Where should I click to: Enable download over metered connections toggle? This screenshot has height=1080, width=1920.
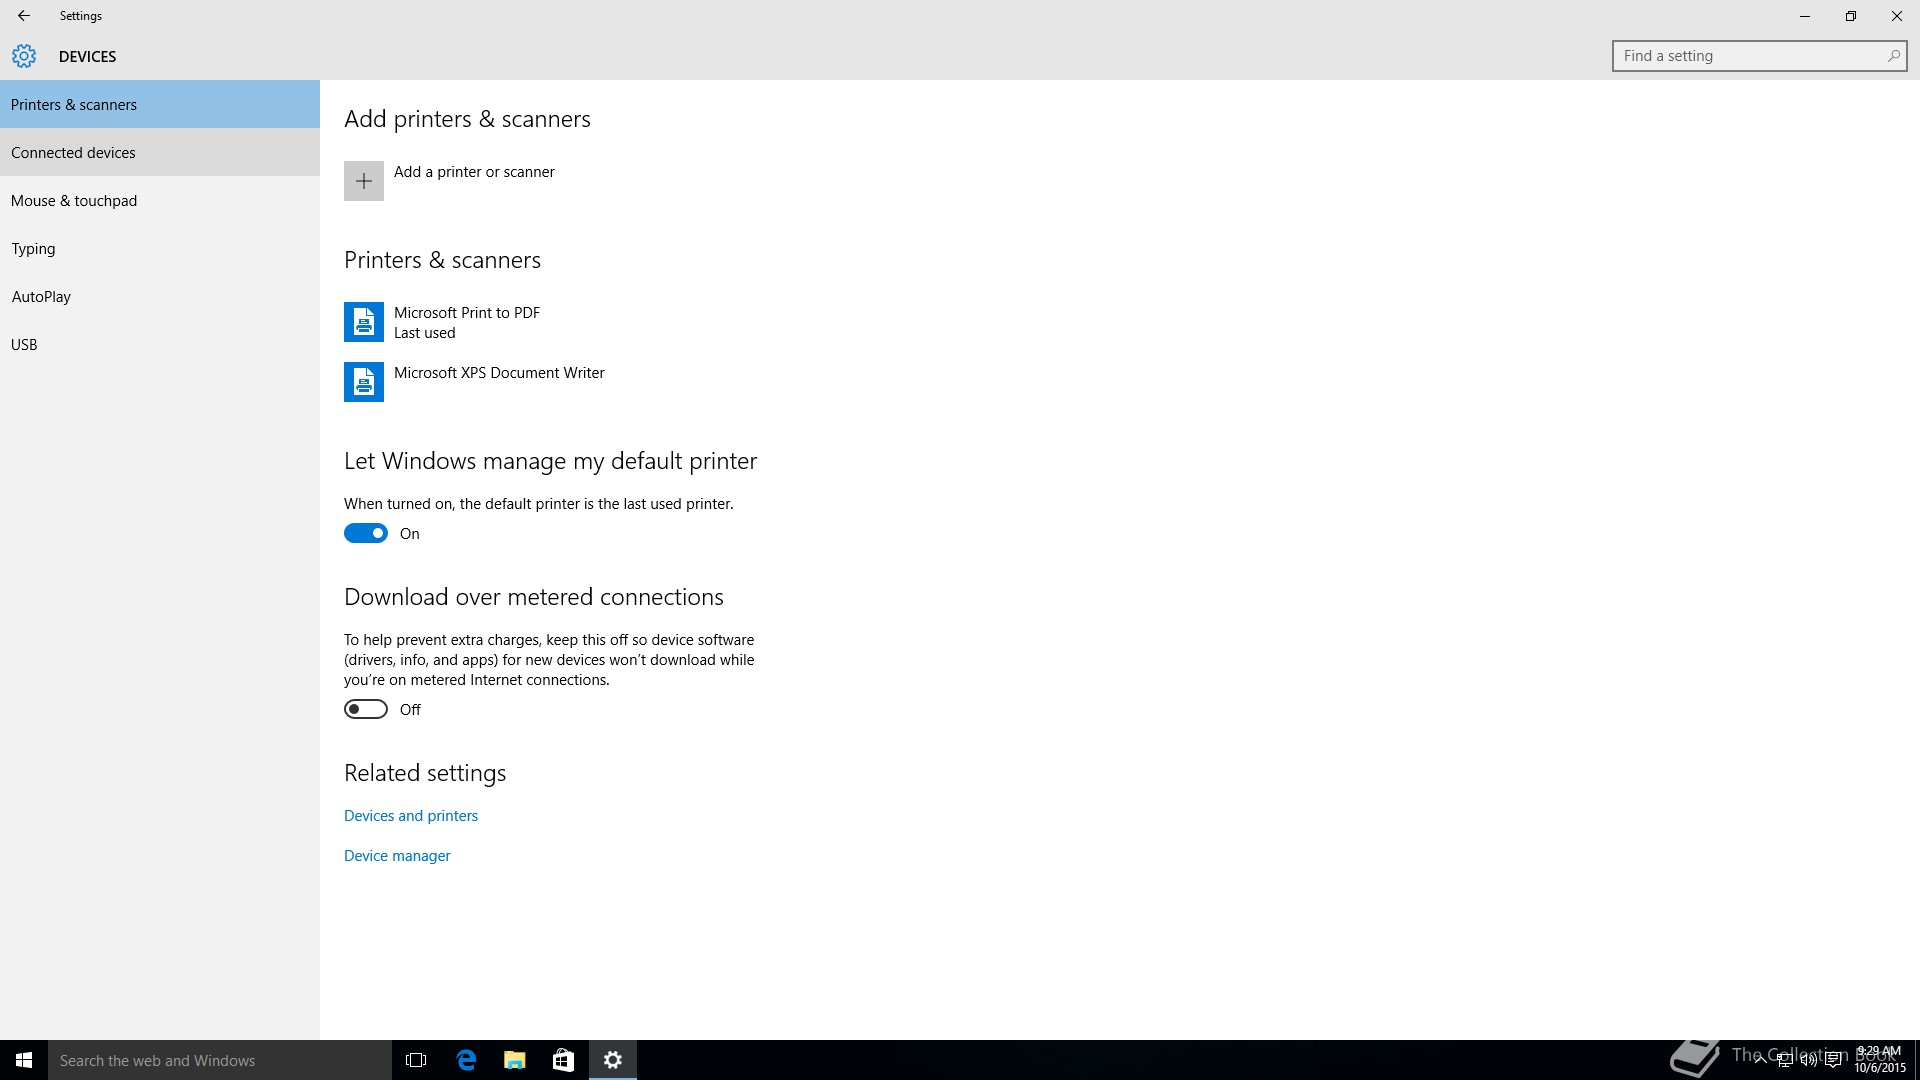[366, 709]
